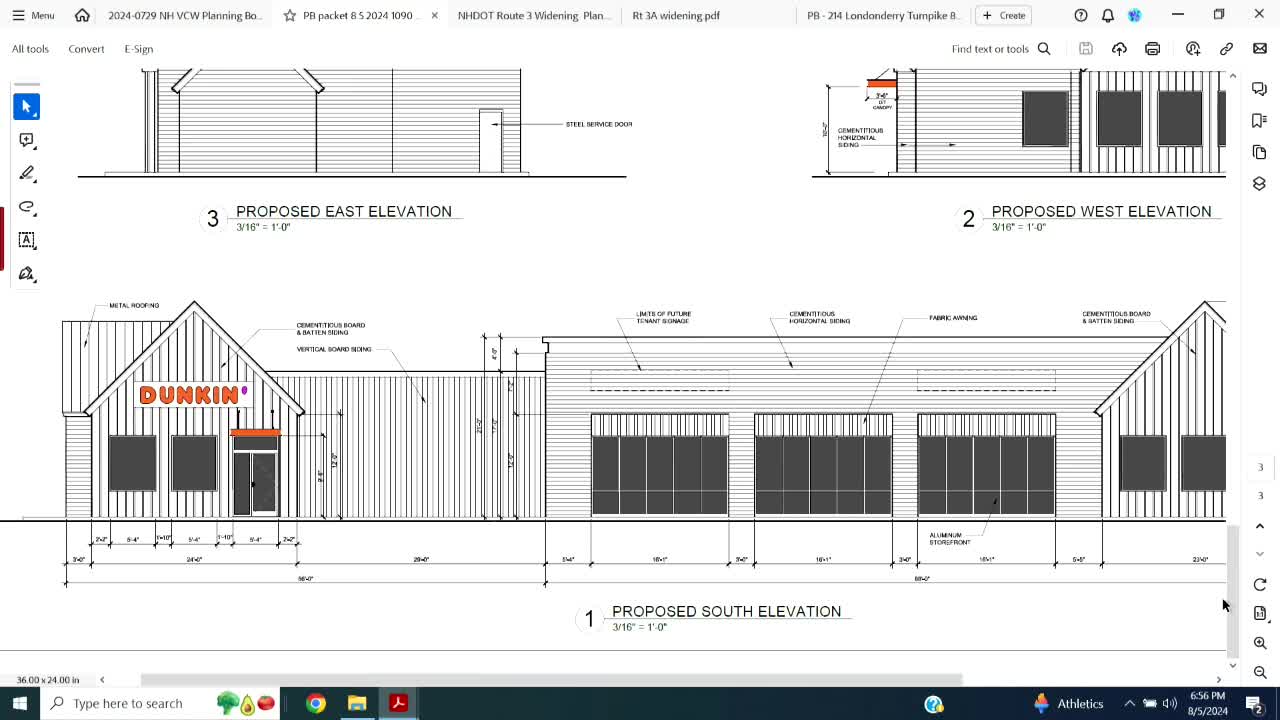The height and width of the screenshot is (720, 1280).
Task: Click the Create button
Action: pos(1003,15)
